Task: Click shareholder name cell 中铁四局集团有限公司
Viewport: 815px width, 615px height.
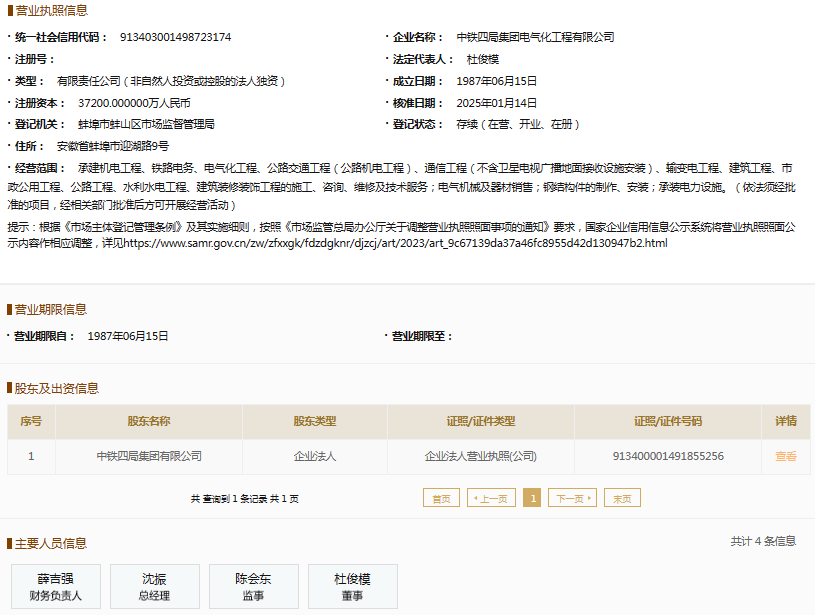Action: (x=149, y=456)
